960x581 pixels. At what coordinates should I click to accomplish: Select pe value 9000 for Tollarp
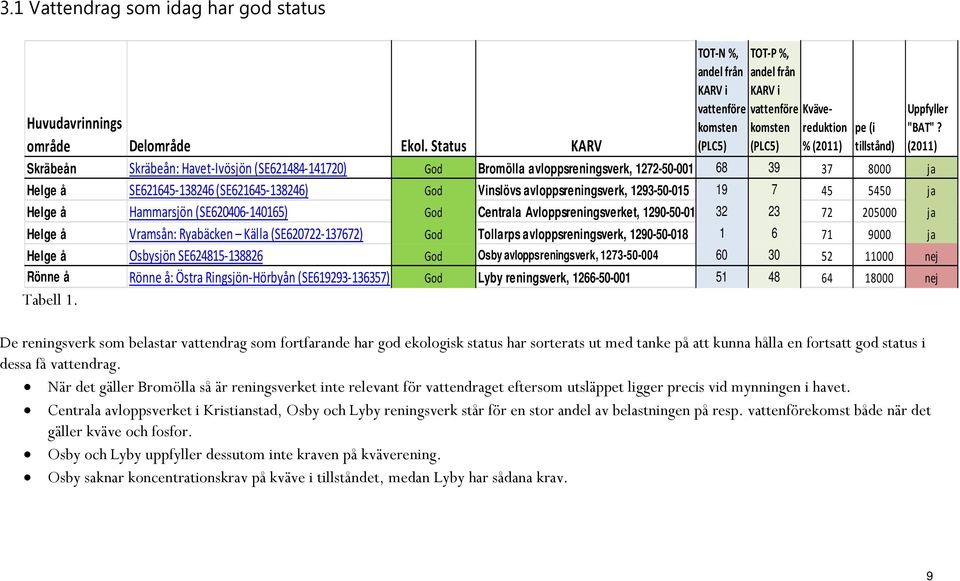coord(879,234)
